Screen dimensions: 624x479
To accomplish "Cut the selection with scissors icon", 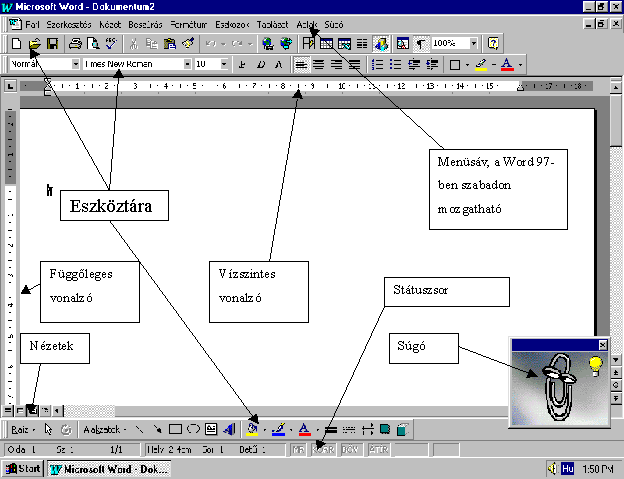I will tap(134, 43).
